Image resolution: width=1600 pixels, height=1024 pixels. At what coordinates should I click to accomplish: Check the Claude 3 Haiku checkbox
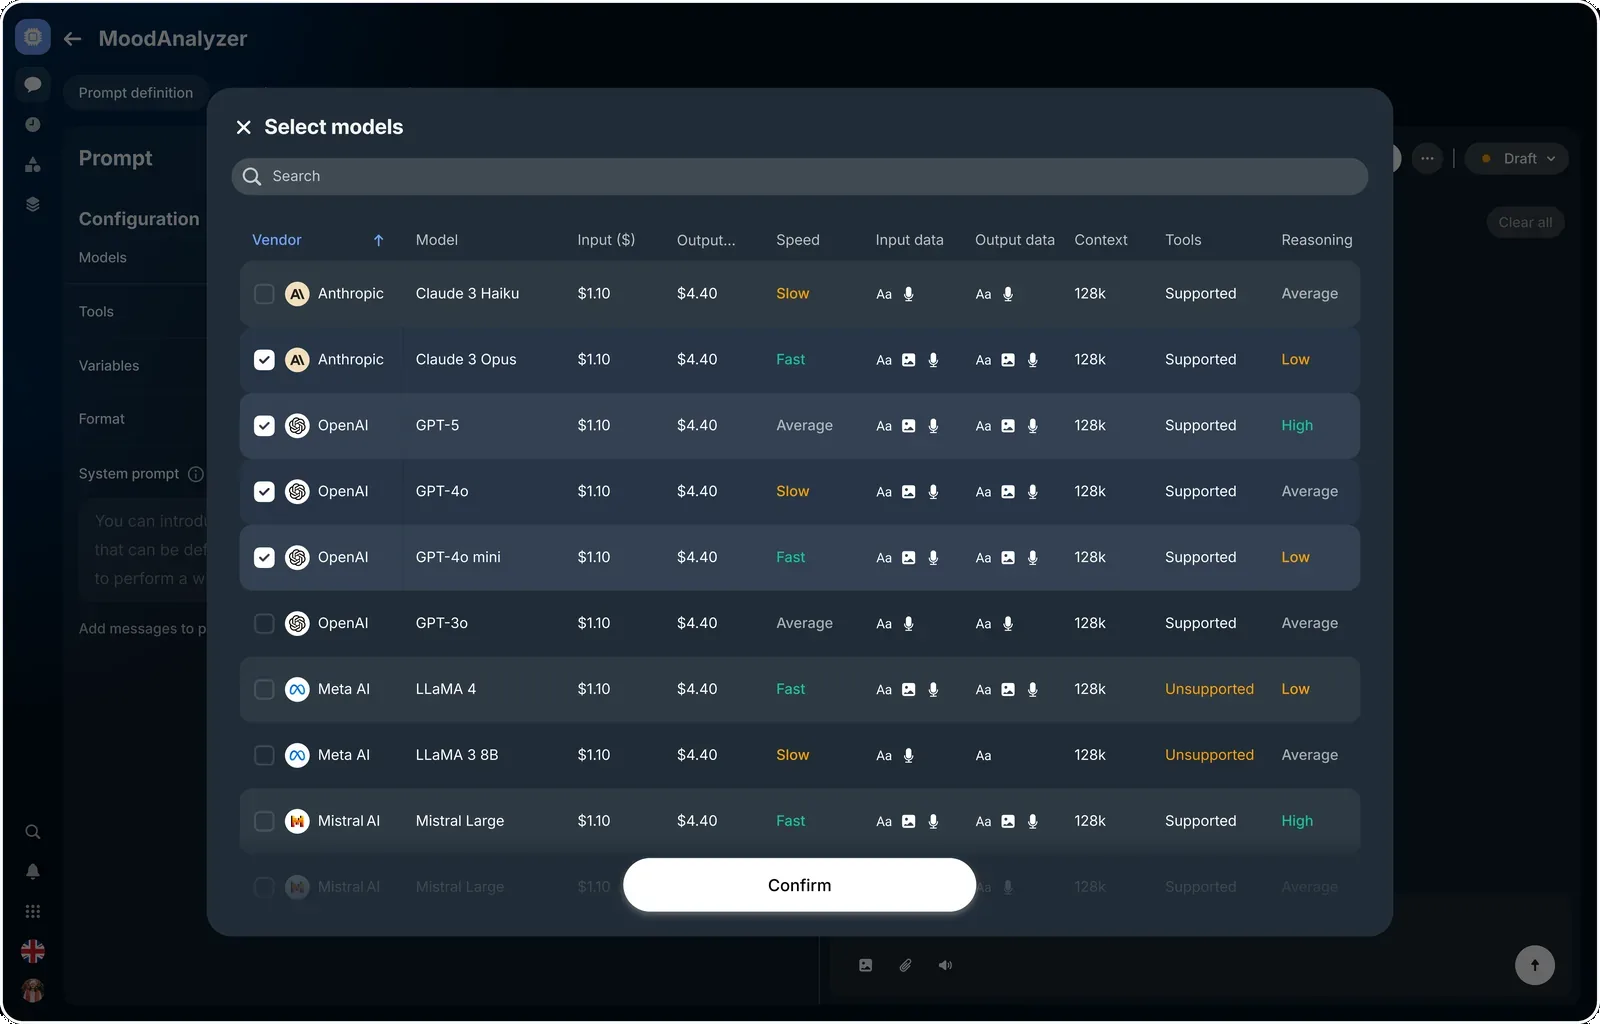264,294
